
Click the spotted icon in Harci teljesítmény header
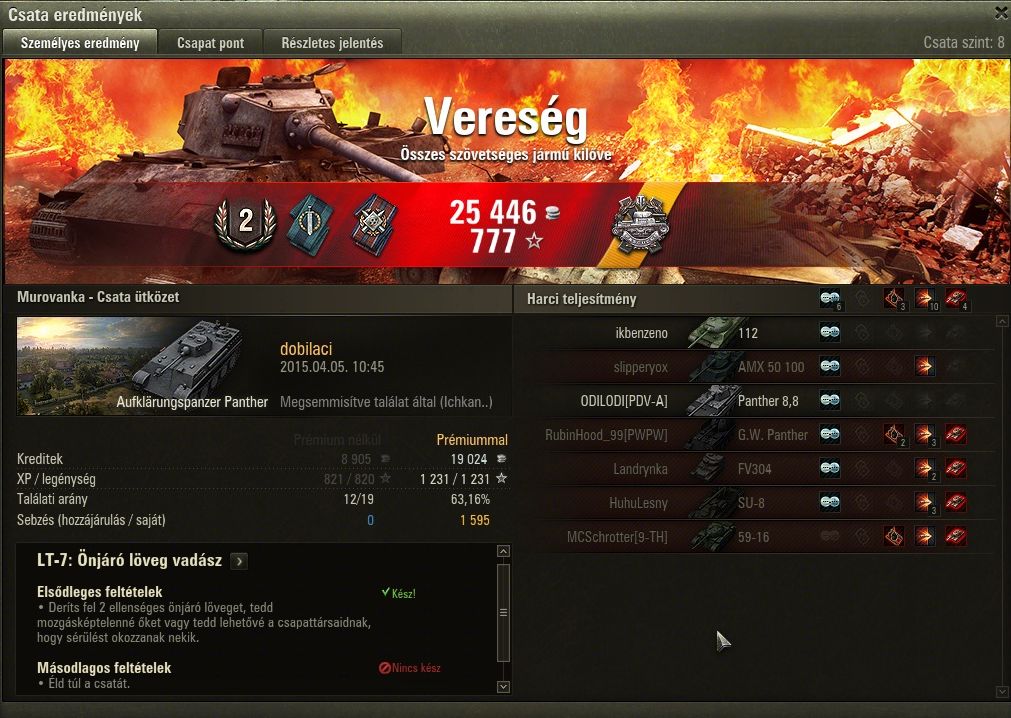click(830, 298)
